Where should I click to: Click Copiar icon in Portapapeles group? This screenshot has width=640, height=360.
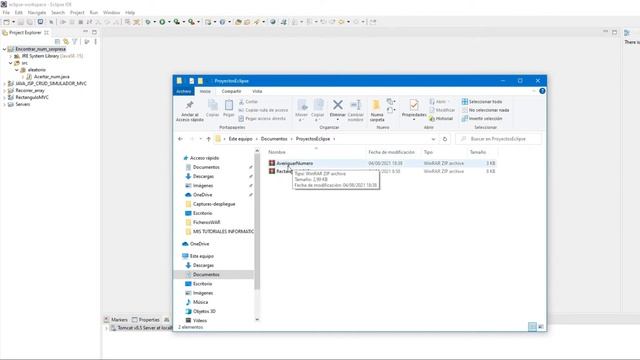tap(213, 105)
